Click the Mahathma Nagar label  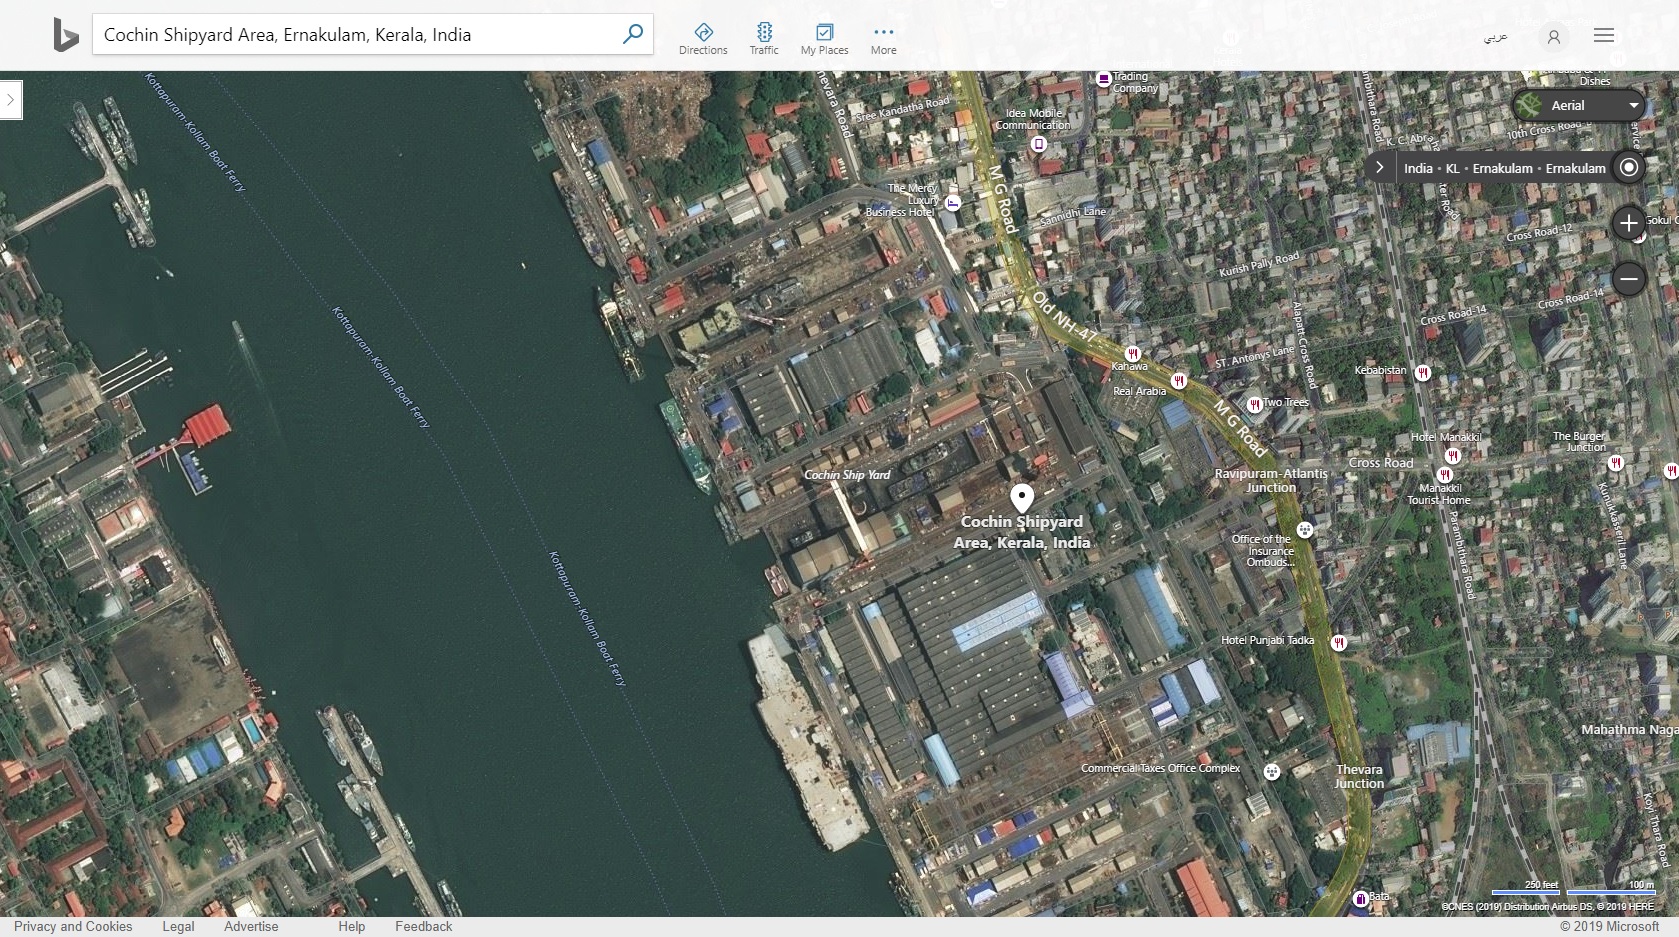tap(1629, 730)
